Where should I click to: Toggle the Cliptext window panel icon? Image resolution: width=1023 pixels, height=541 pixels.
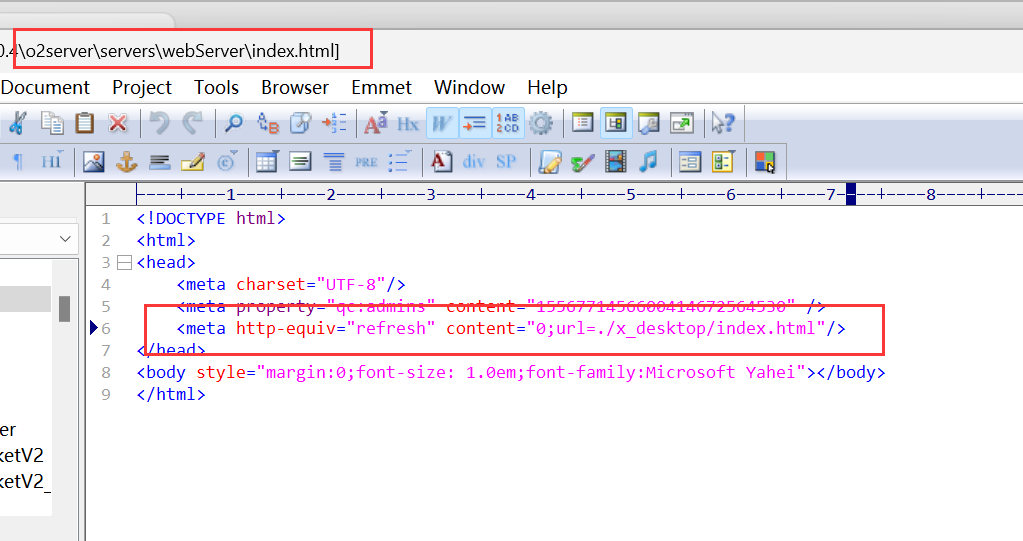click(x=583, y=123)
